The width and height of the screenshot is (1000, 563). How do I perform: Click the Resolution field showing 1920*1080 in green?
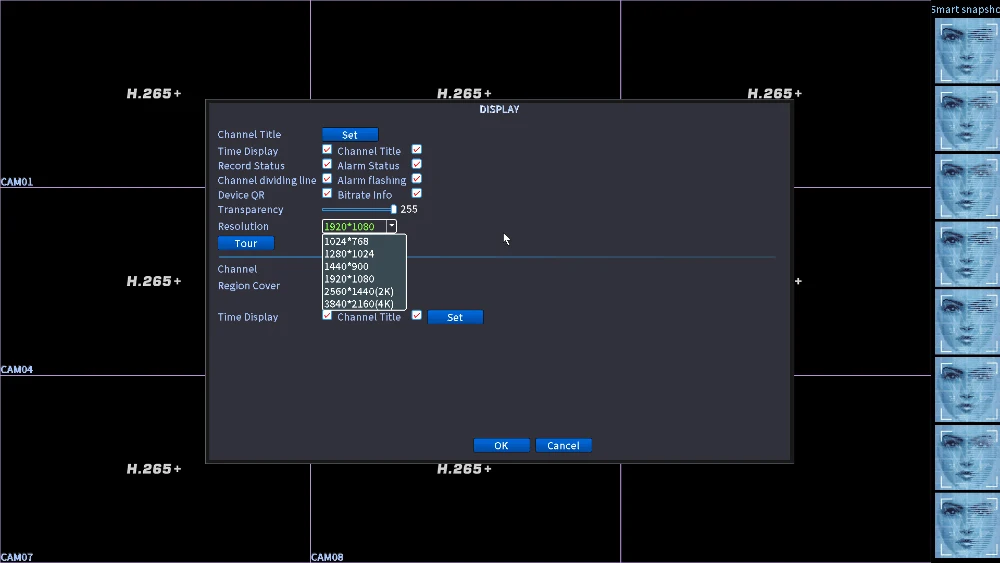(x=355, y=226)
